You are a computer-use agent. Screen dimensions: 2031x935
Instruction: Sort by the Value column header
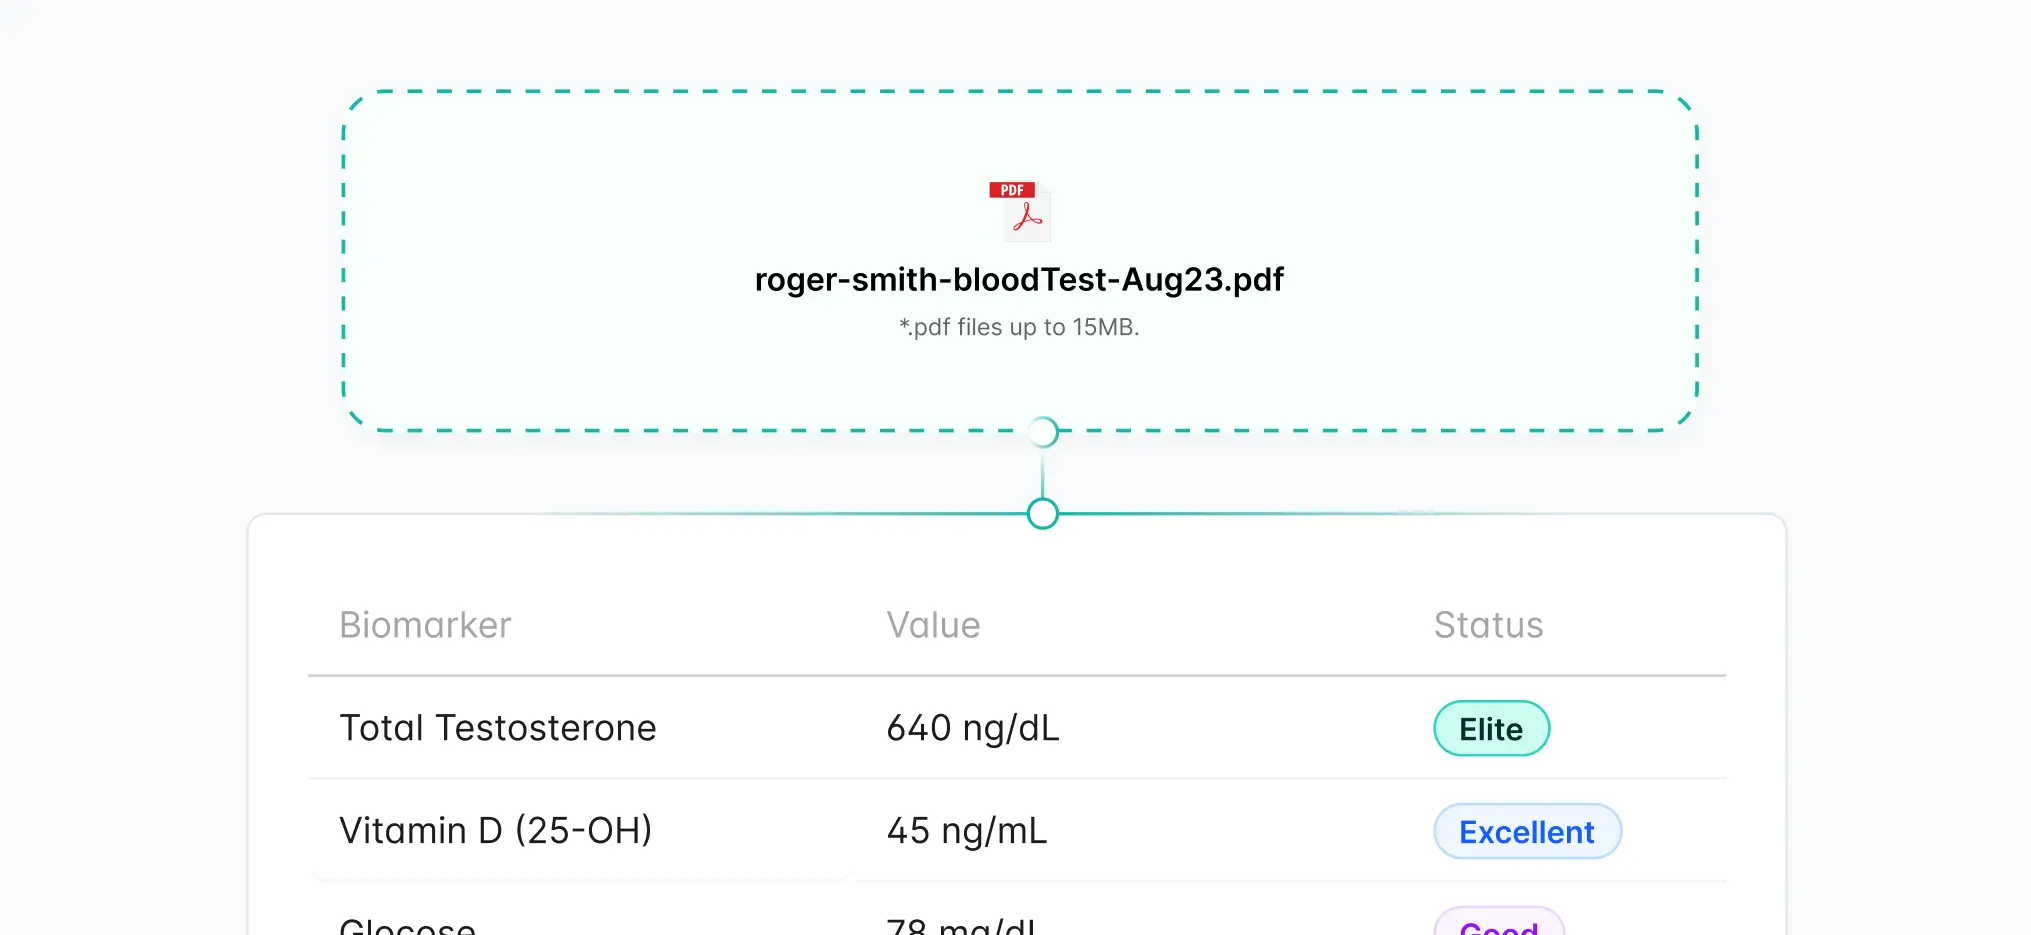click(933, 625)
